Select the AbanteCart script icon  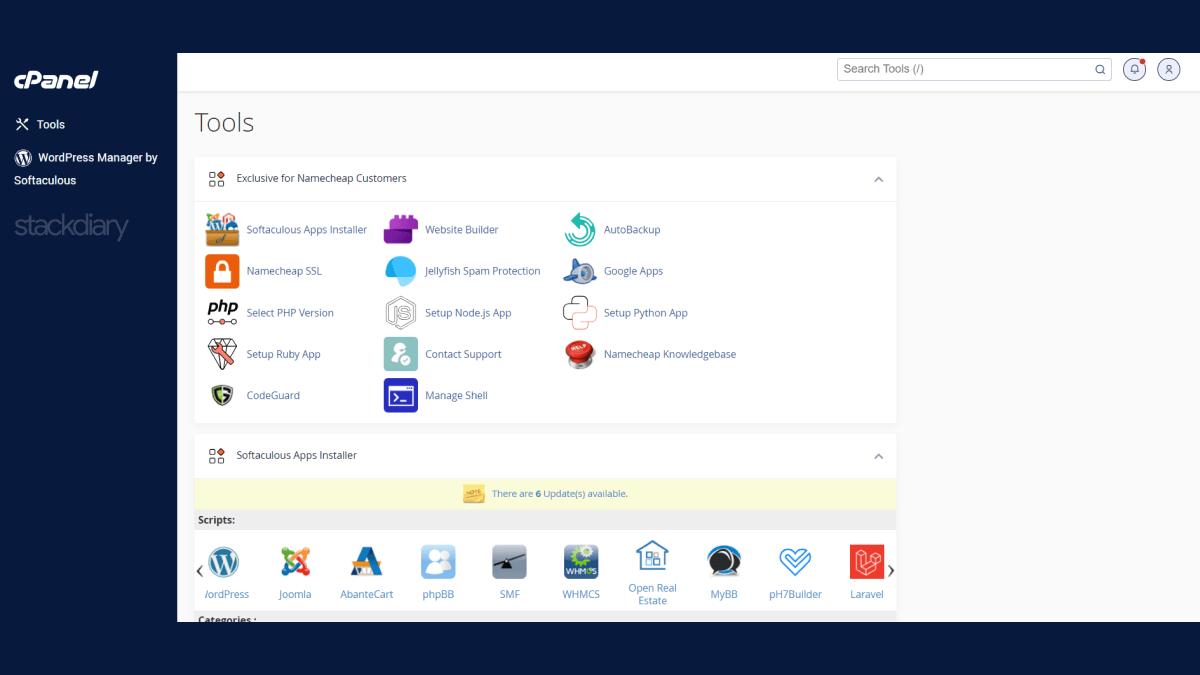[367, 562]
